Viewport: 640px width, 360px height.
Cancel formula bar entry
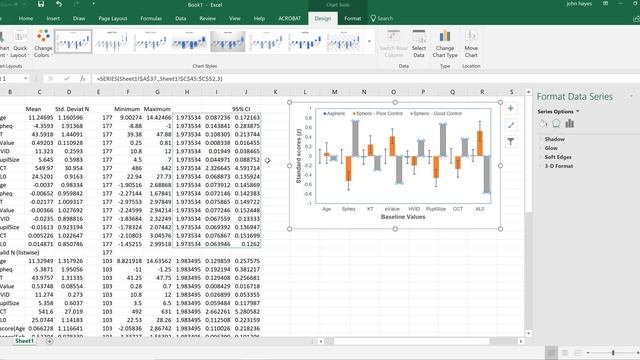coord(51,78)
